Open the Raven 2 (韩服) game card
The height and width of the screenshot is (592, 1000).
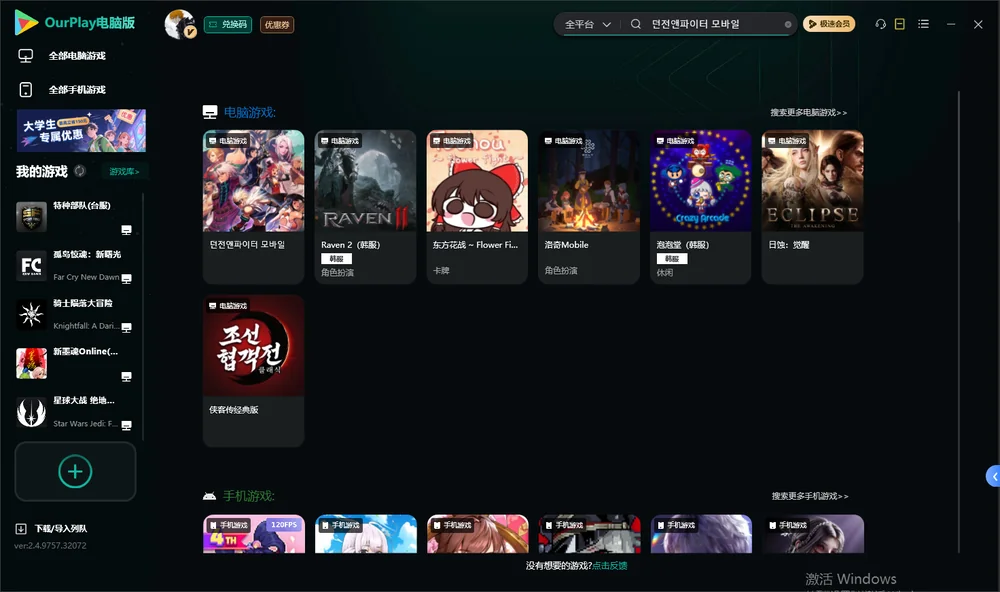pos(365,207)
